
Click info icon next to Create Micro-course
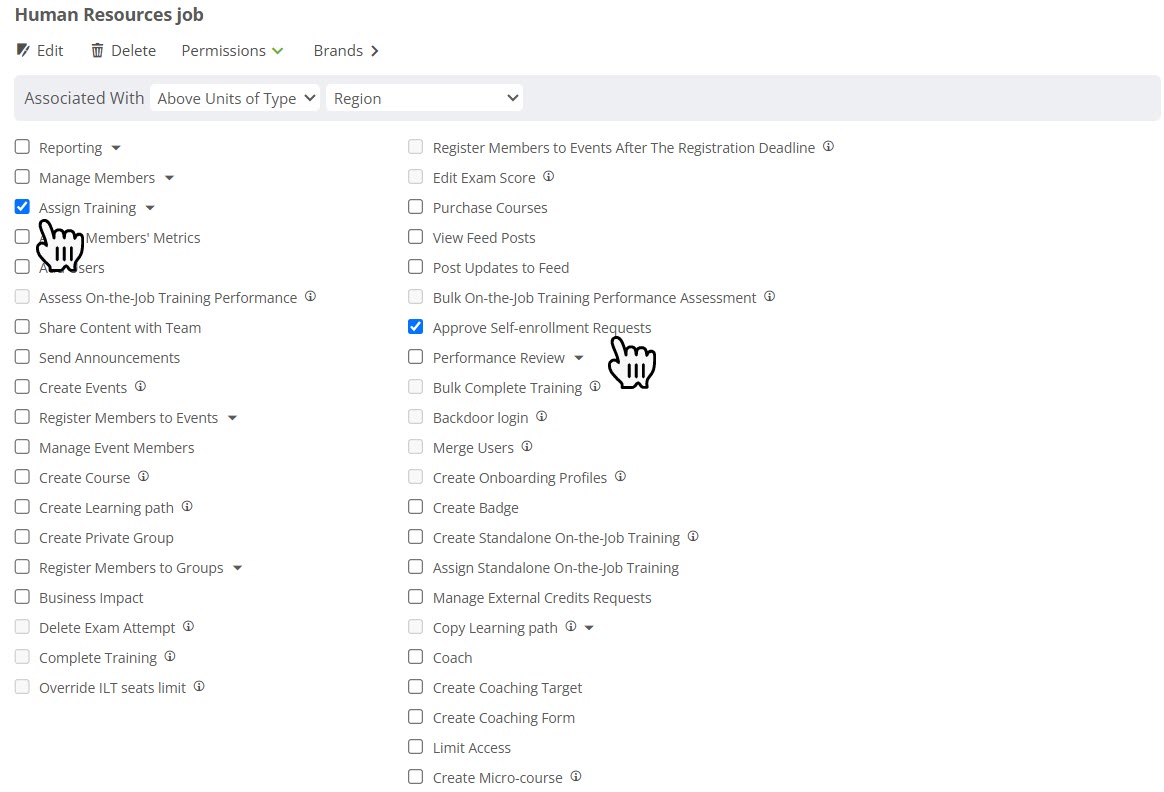click(576, 777)
